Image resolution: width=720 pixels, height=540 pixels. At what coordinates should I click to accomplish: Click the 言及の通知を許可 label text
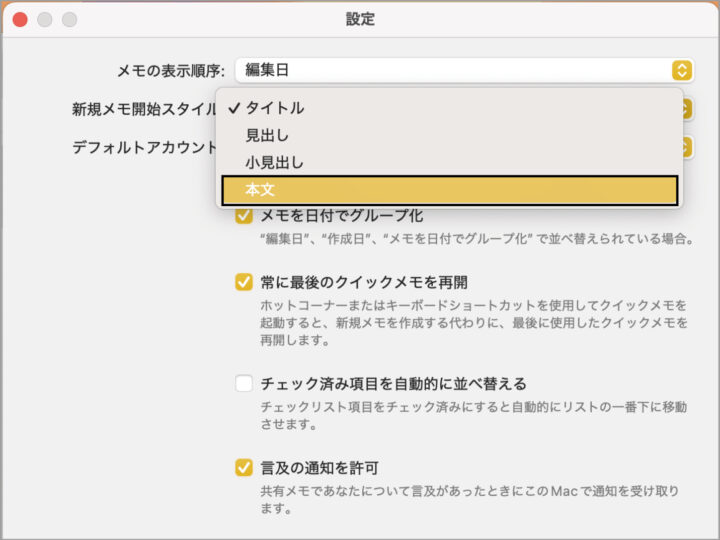coord(319,468)
